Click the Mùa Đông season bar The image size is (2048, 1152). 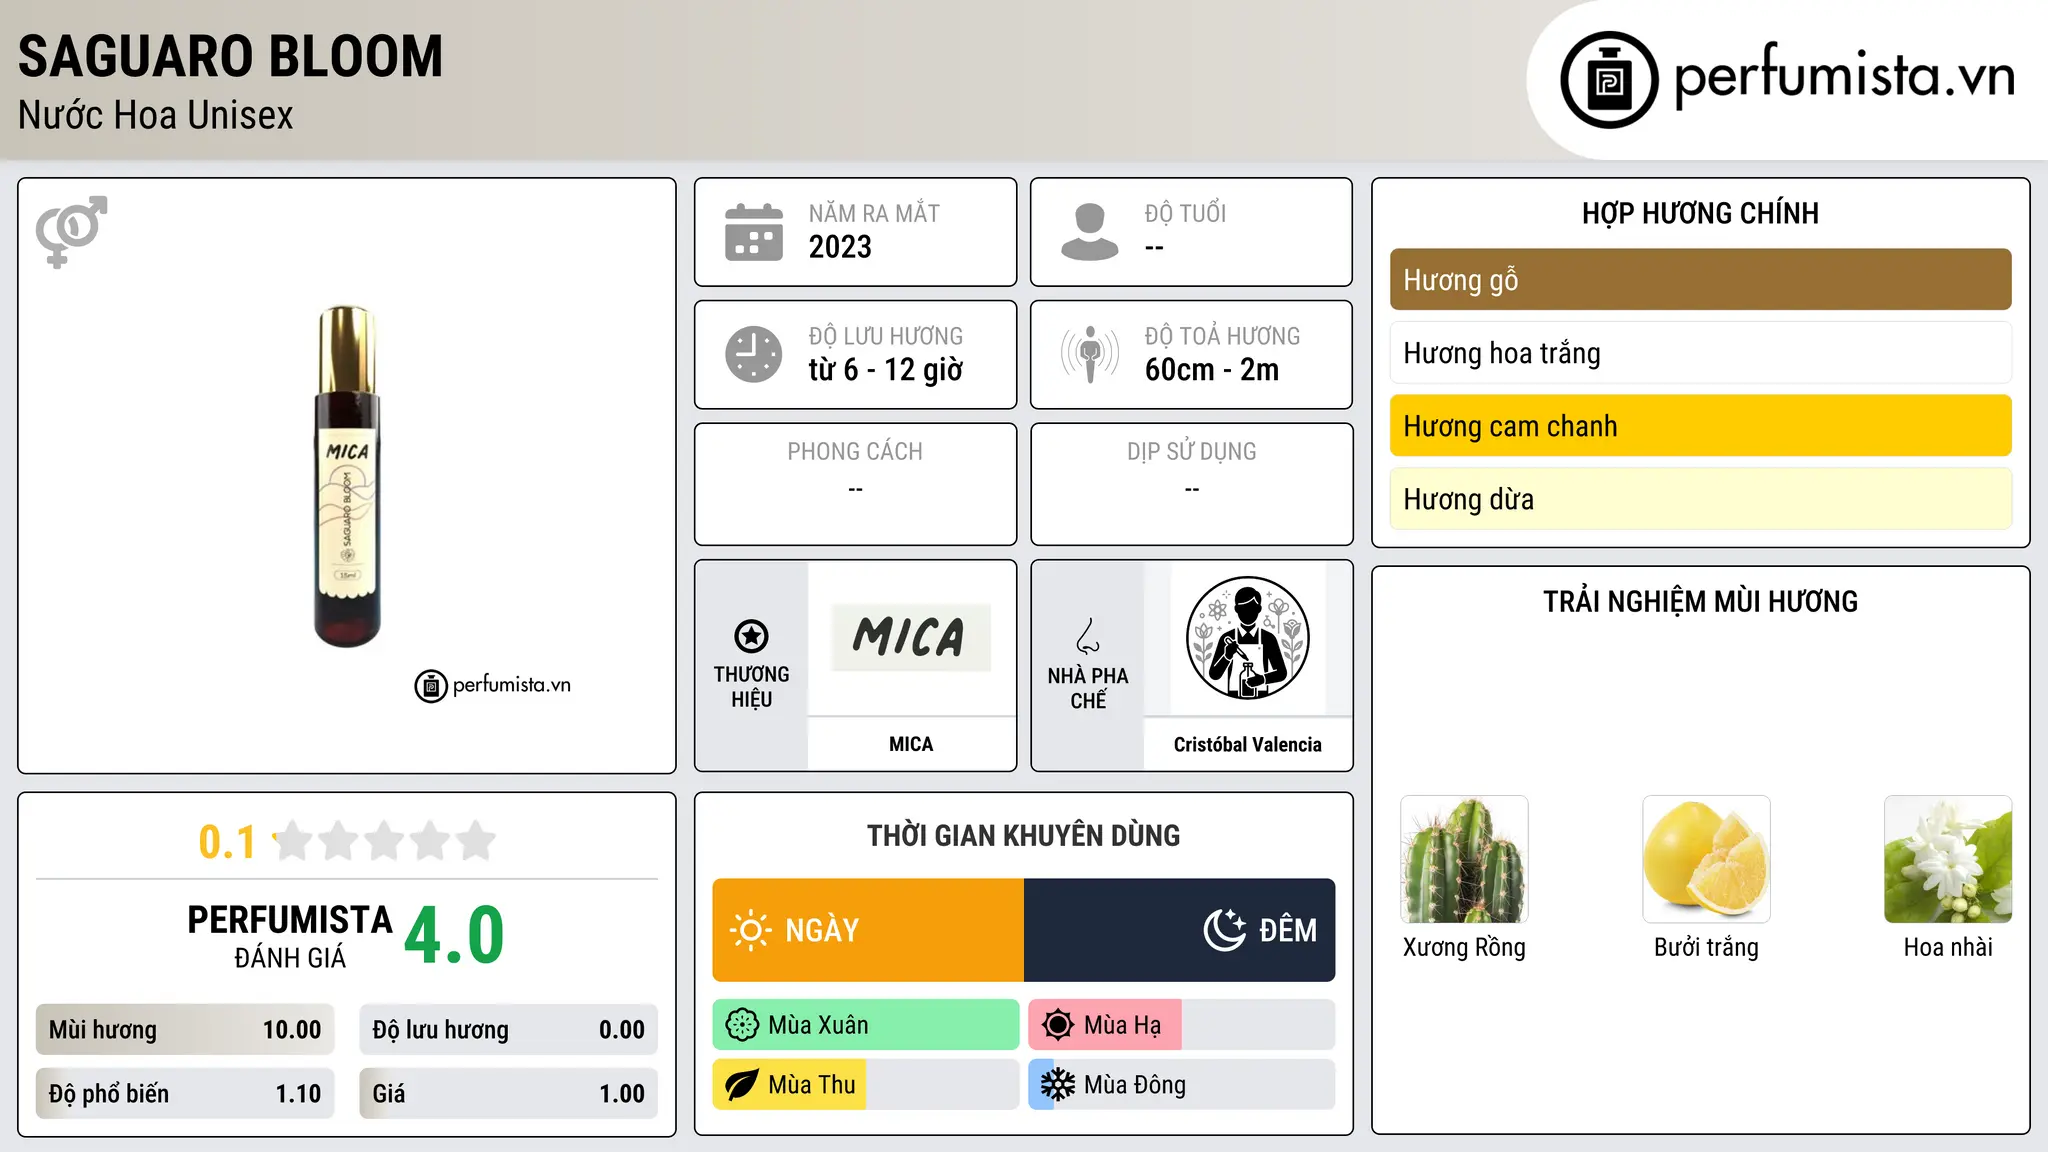tap(1182, 1085)
